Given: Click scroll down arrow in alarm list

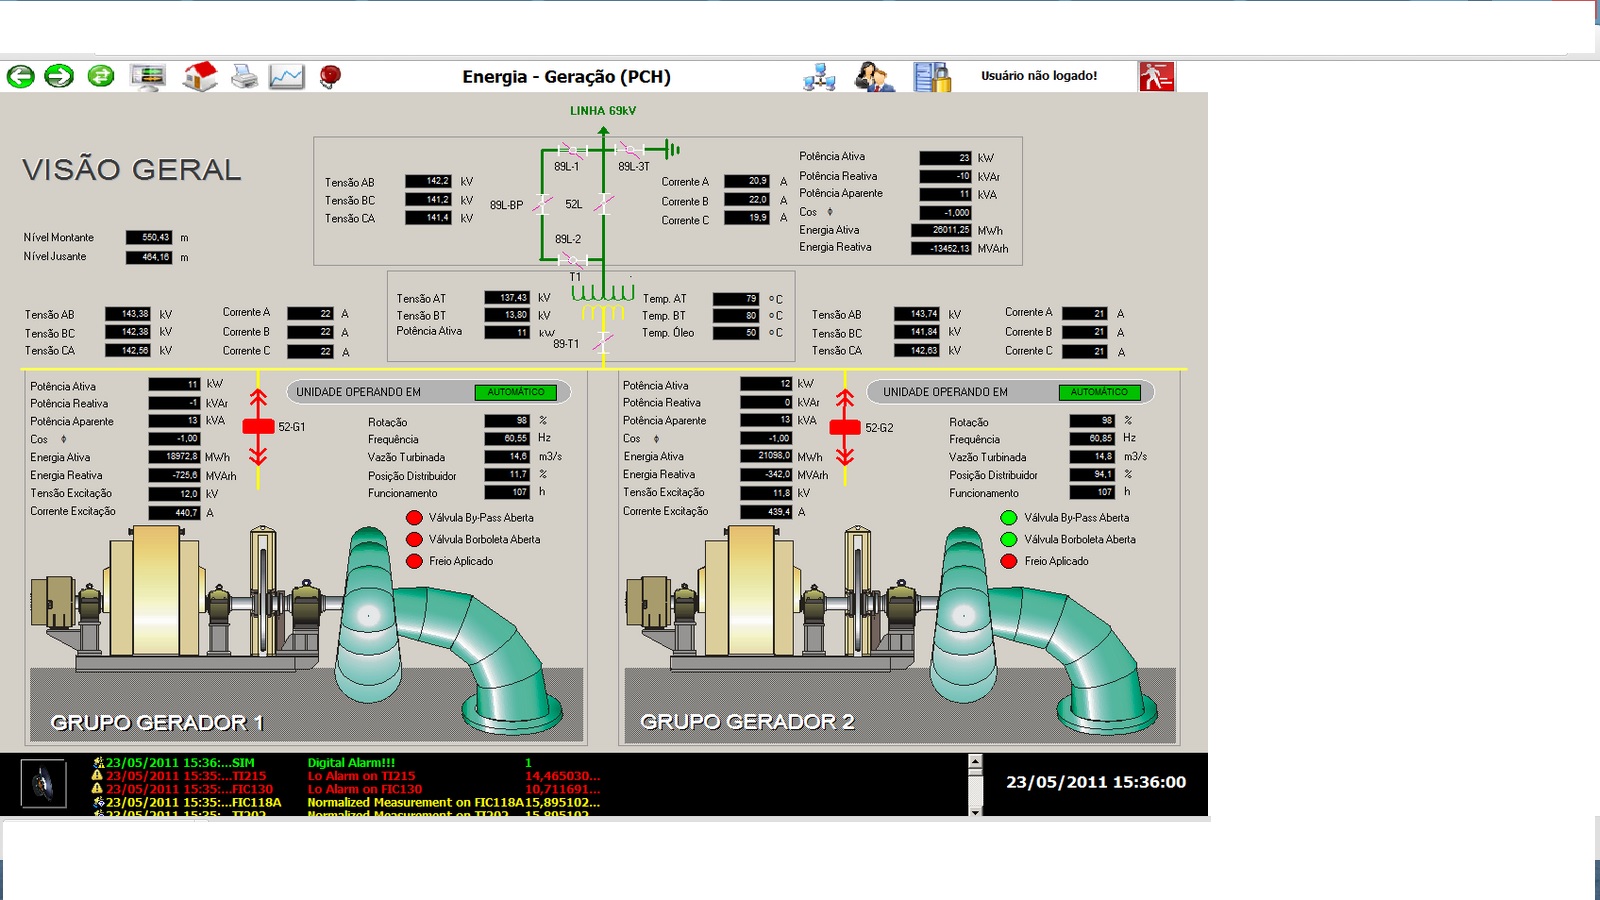Looking at the screenshot, I should 975,811.
